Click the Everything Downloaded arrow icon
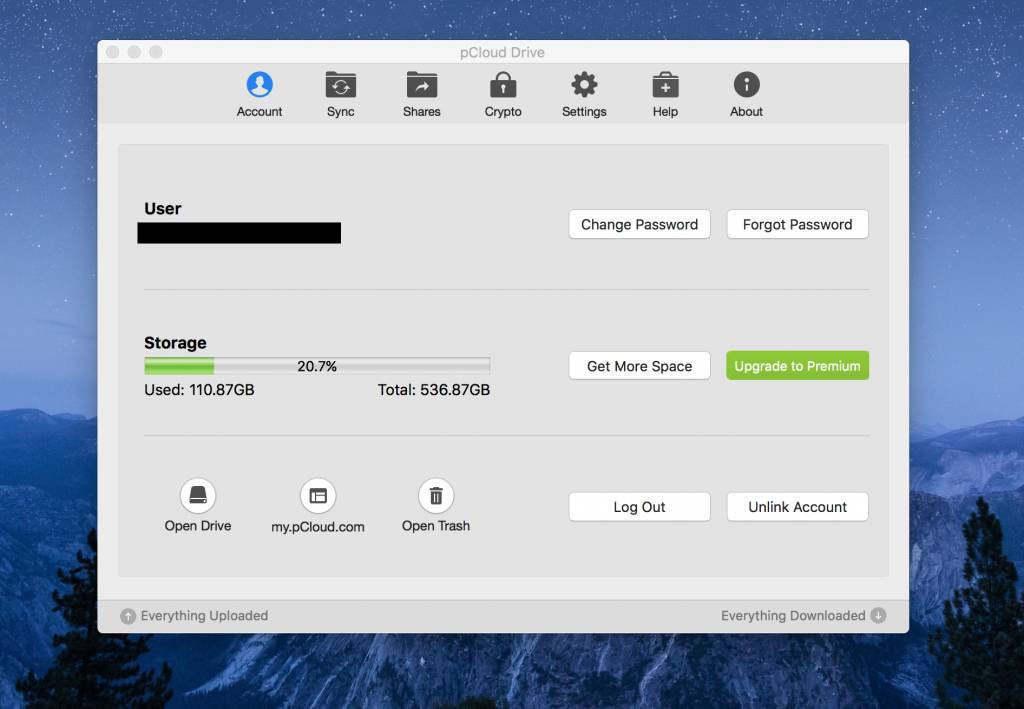This screenshot has height=709, width=1024. pos(878,616)
